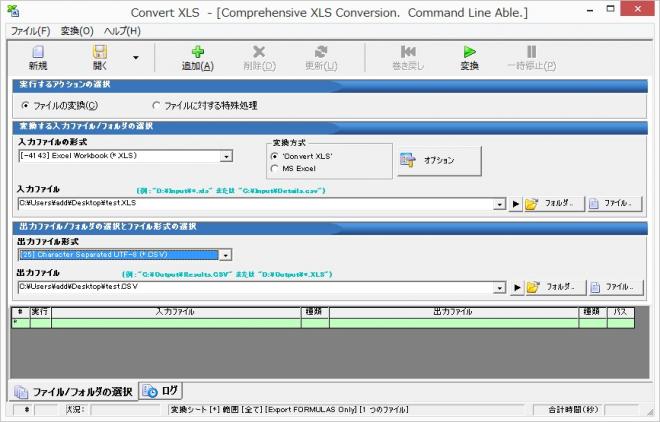This screenshot has height=422, width=660.
Task: Close the Convert XLS window
Action: [638, 9]
